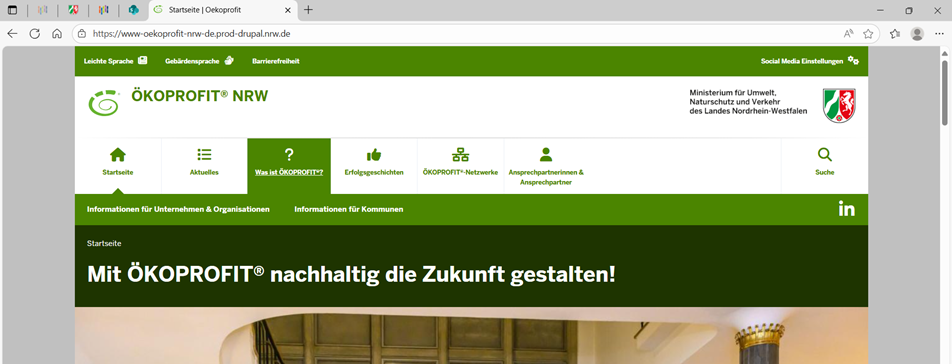Open the LinkedIn profile icon
The width and height of the screenshot is (952, 364).
[x=846, y=209]
